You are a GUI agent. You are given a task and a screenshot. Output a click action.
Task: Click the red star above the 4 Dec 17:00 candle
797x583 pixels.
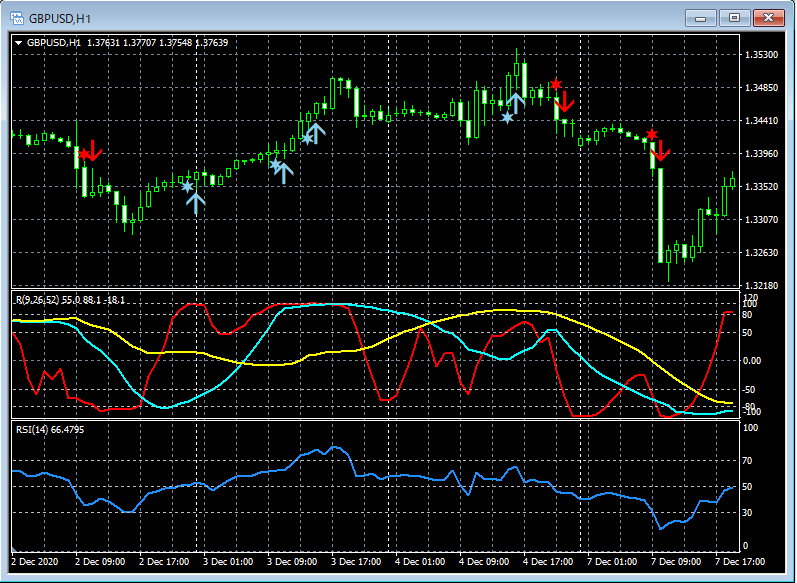(x=556, y=85)
